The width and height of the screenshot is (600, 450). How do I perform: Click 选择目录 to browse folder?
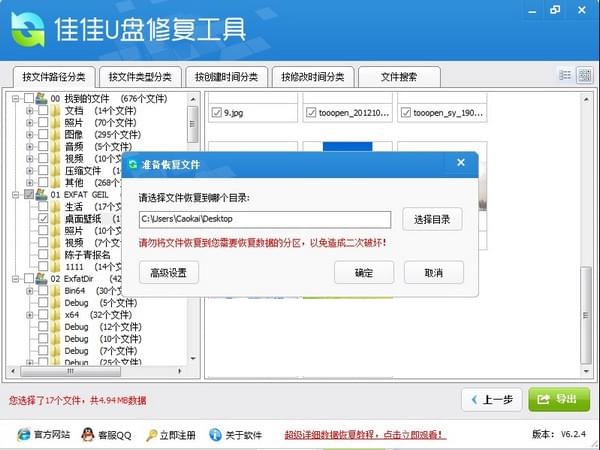(x=432, y=219)
